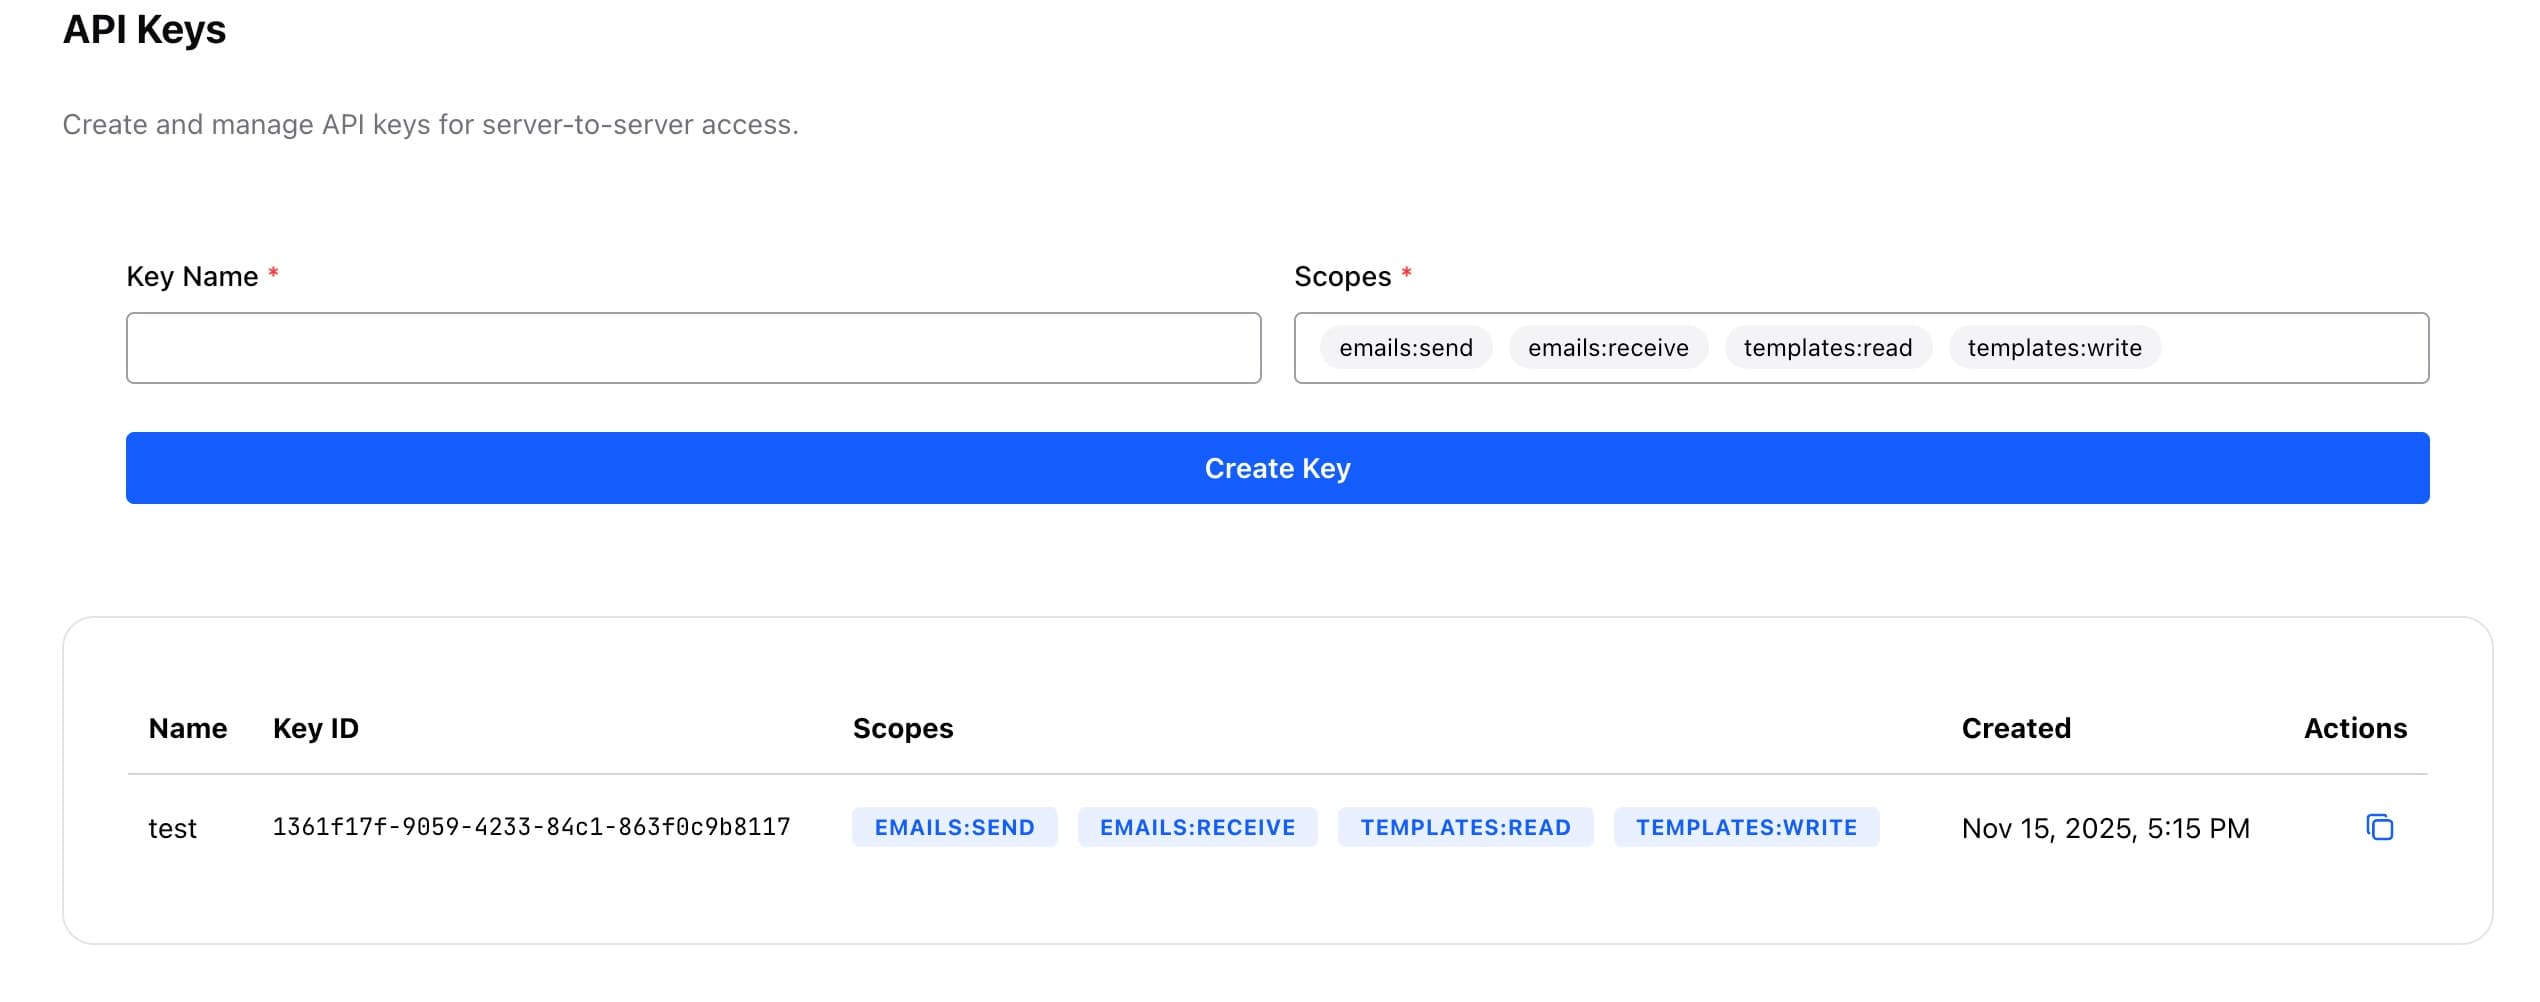Select the EMAILS:SEND badge on the test key
The width and height of the screenshot is (2540, 1002).
[x=954, y=827]
